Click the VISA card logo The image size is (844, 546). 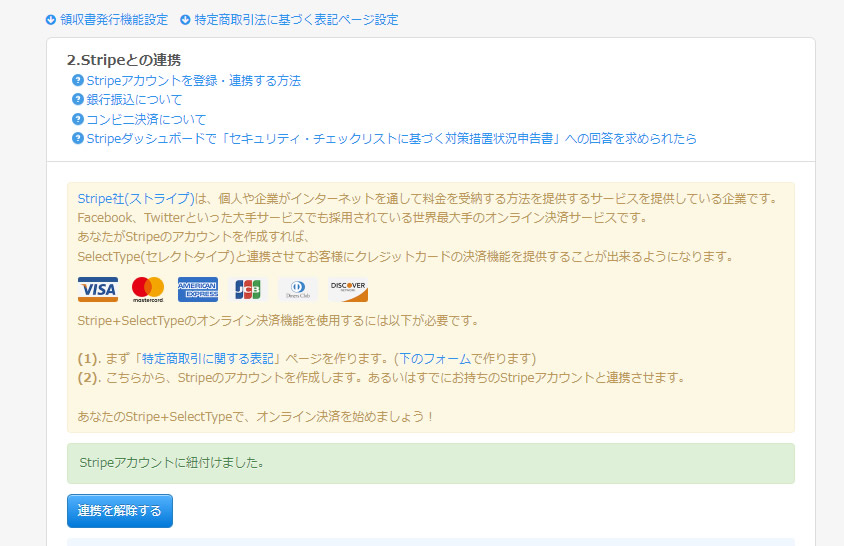click(98, 289)
